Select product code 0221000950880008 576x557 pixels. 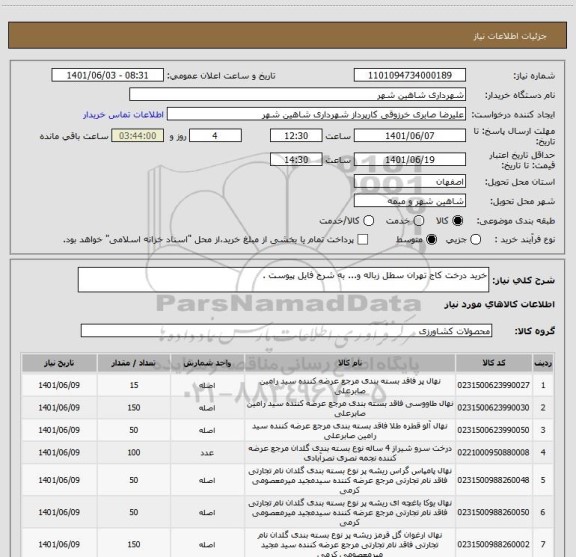tap(493, 452)
